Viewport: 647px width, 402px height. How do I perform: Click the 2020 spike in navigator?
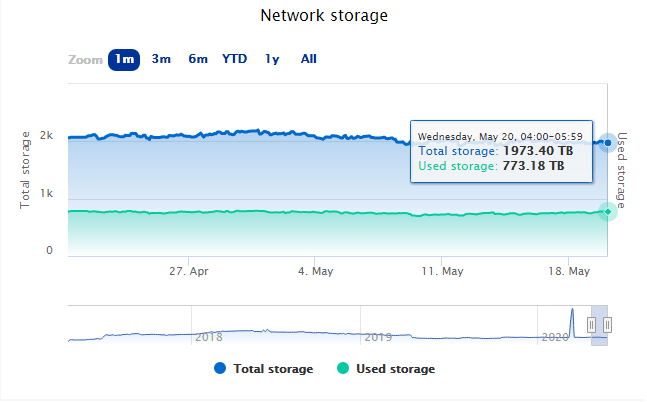pos(572,323)
